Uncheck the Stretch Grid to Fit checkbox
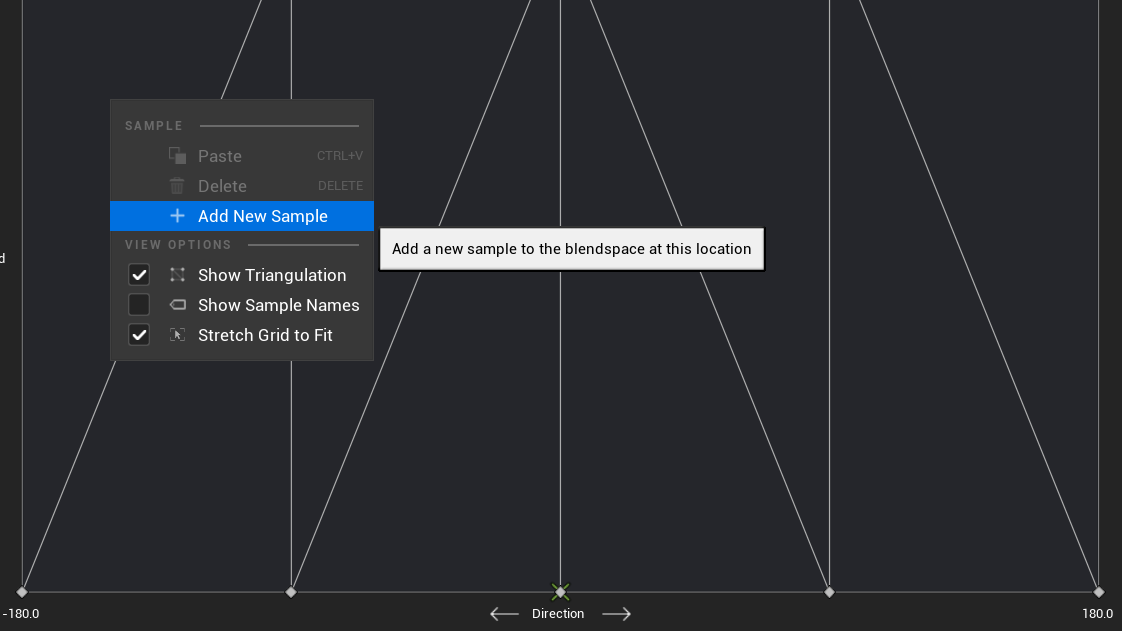 139,335
